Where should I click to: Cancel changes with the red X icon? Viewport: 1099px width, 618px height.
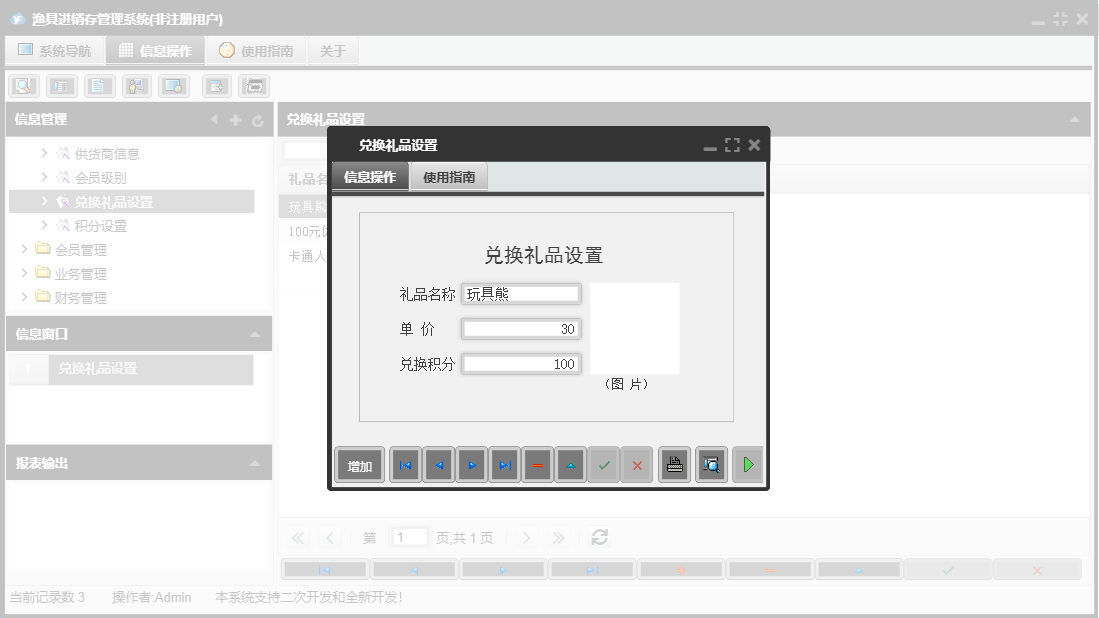tap(637, 464)
